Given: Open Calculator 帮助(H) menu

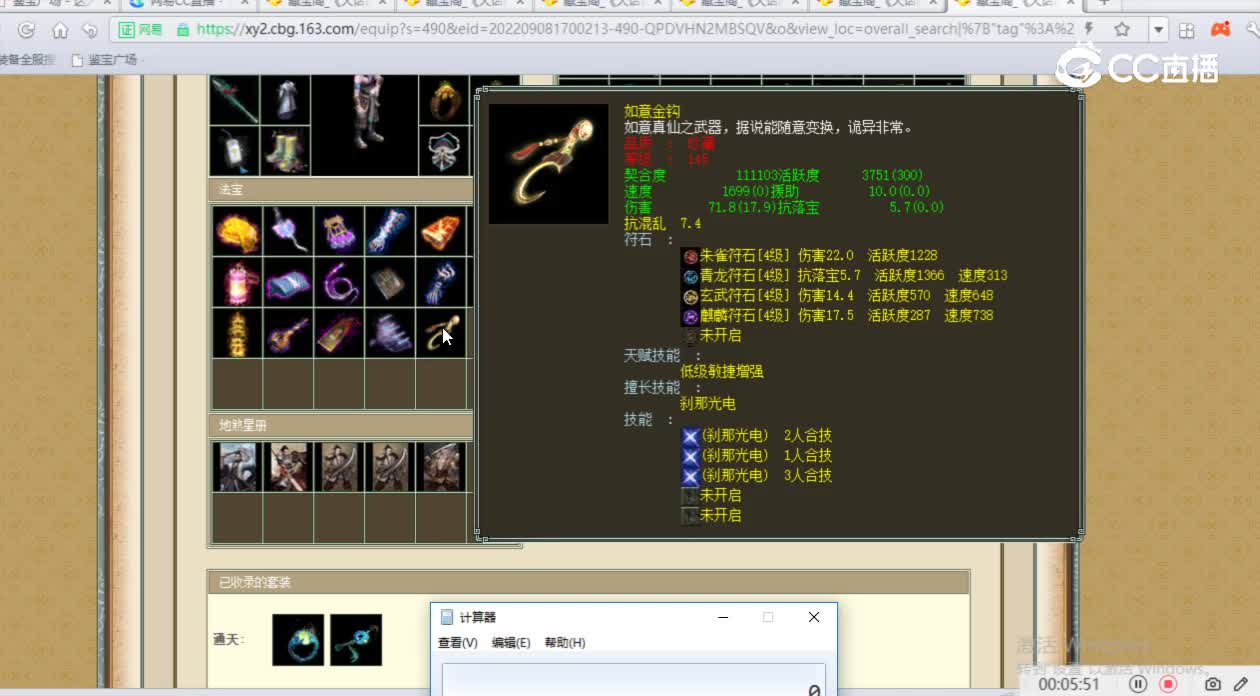Looking at the screenshot, I should [x=565, y=643].
